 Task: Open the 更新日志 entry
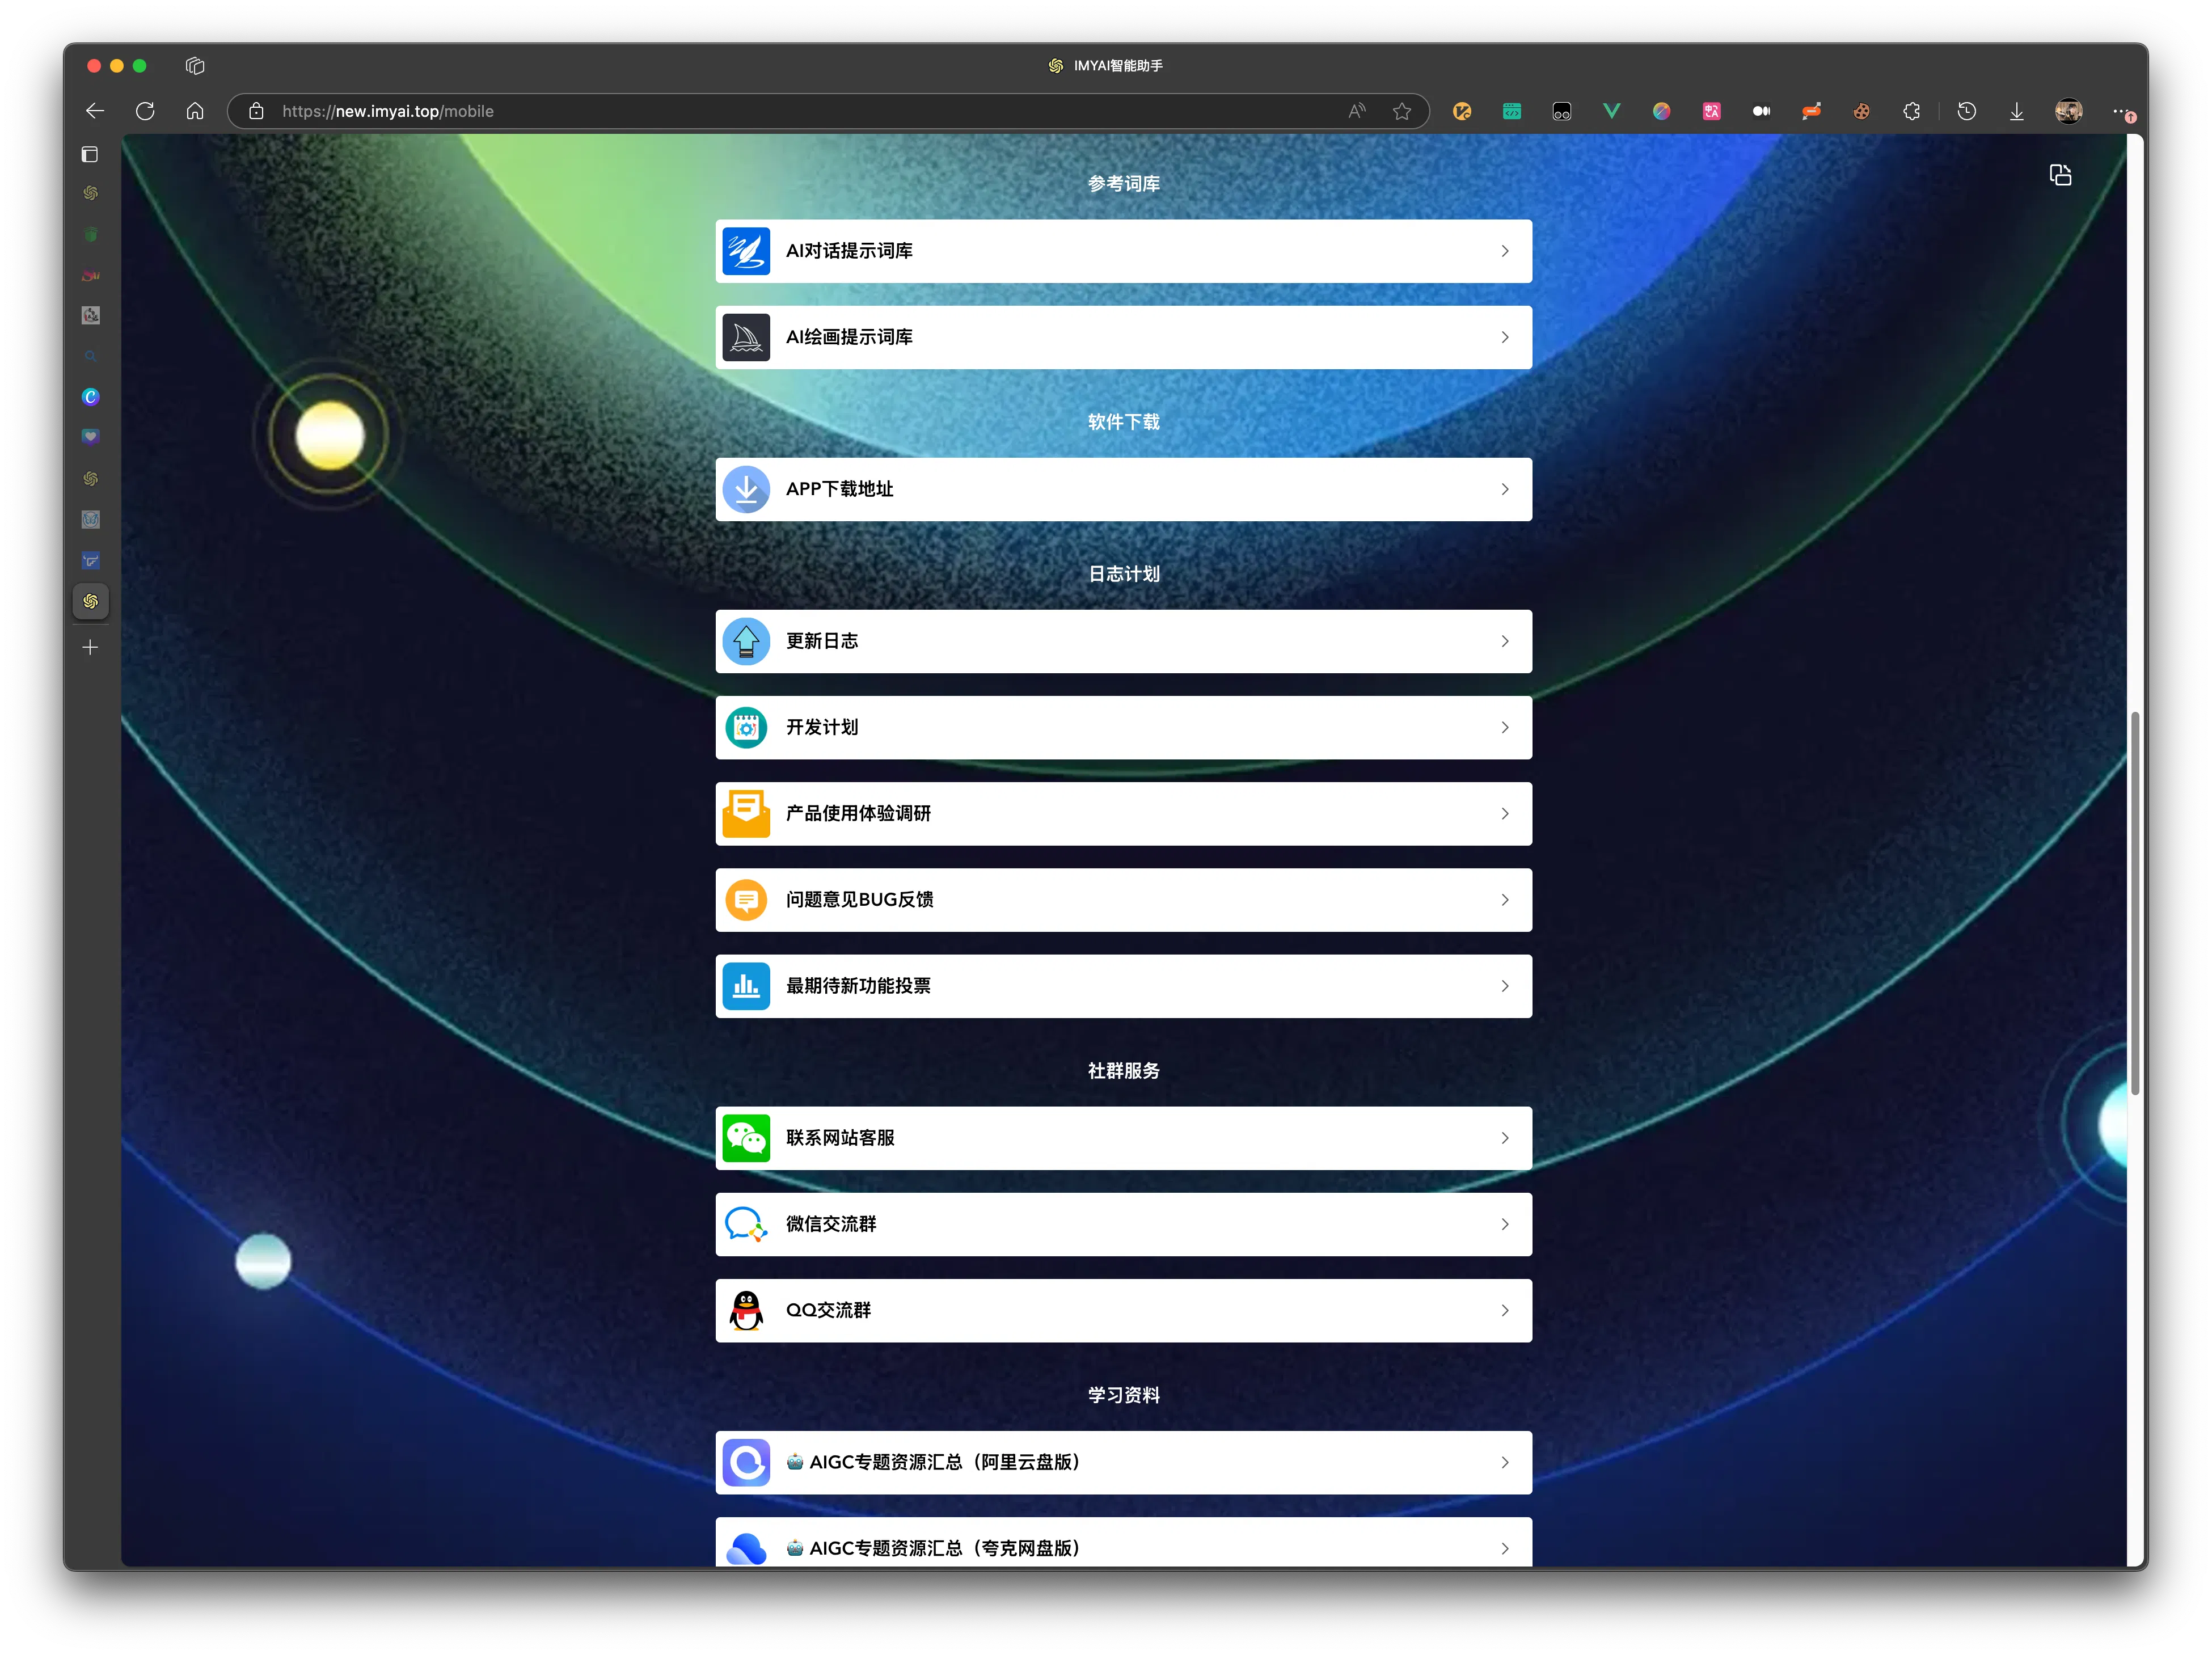point(1123,641)
